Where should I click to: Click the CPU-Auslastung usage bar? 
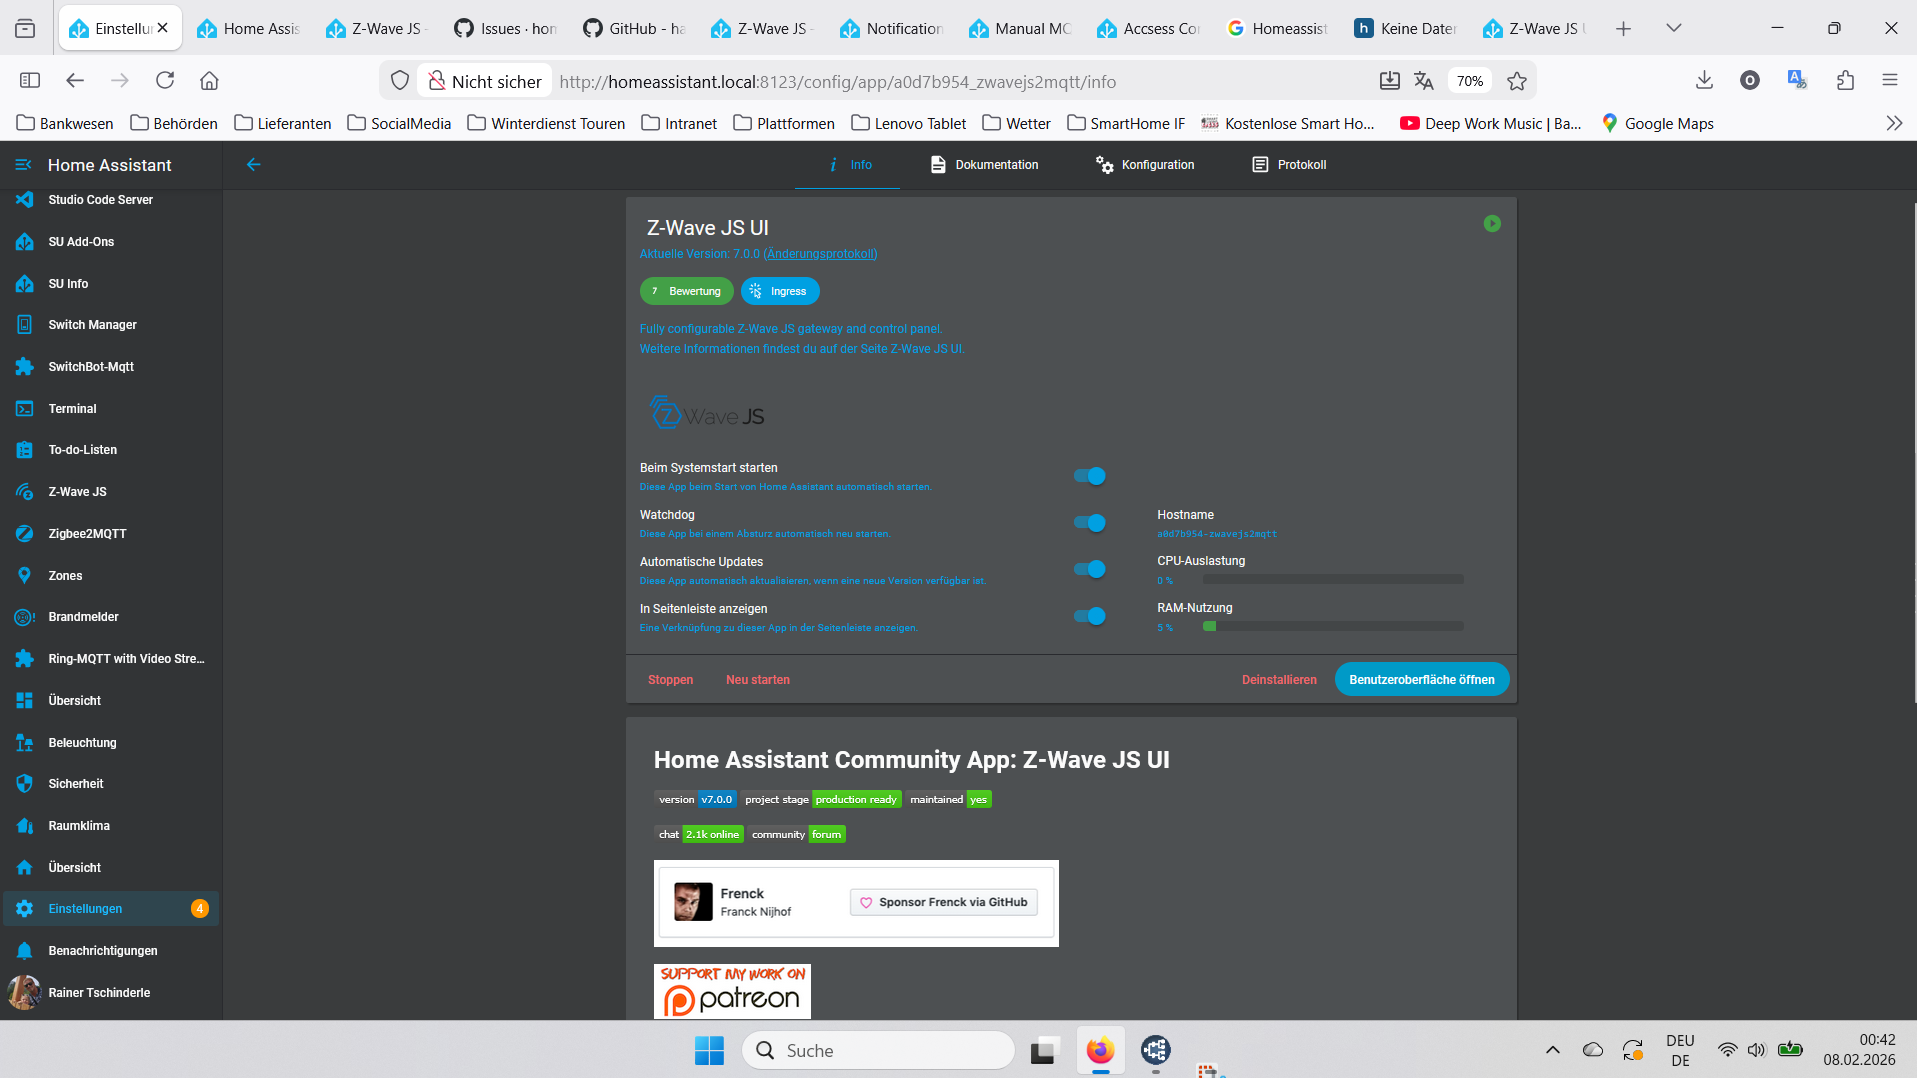click(1333, 580)
